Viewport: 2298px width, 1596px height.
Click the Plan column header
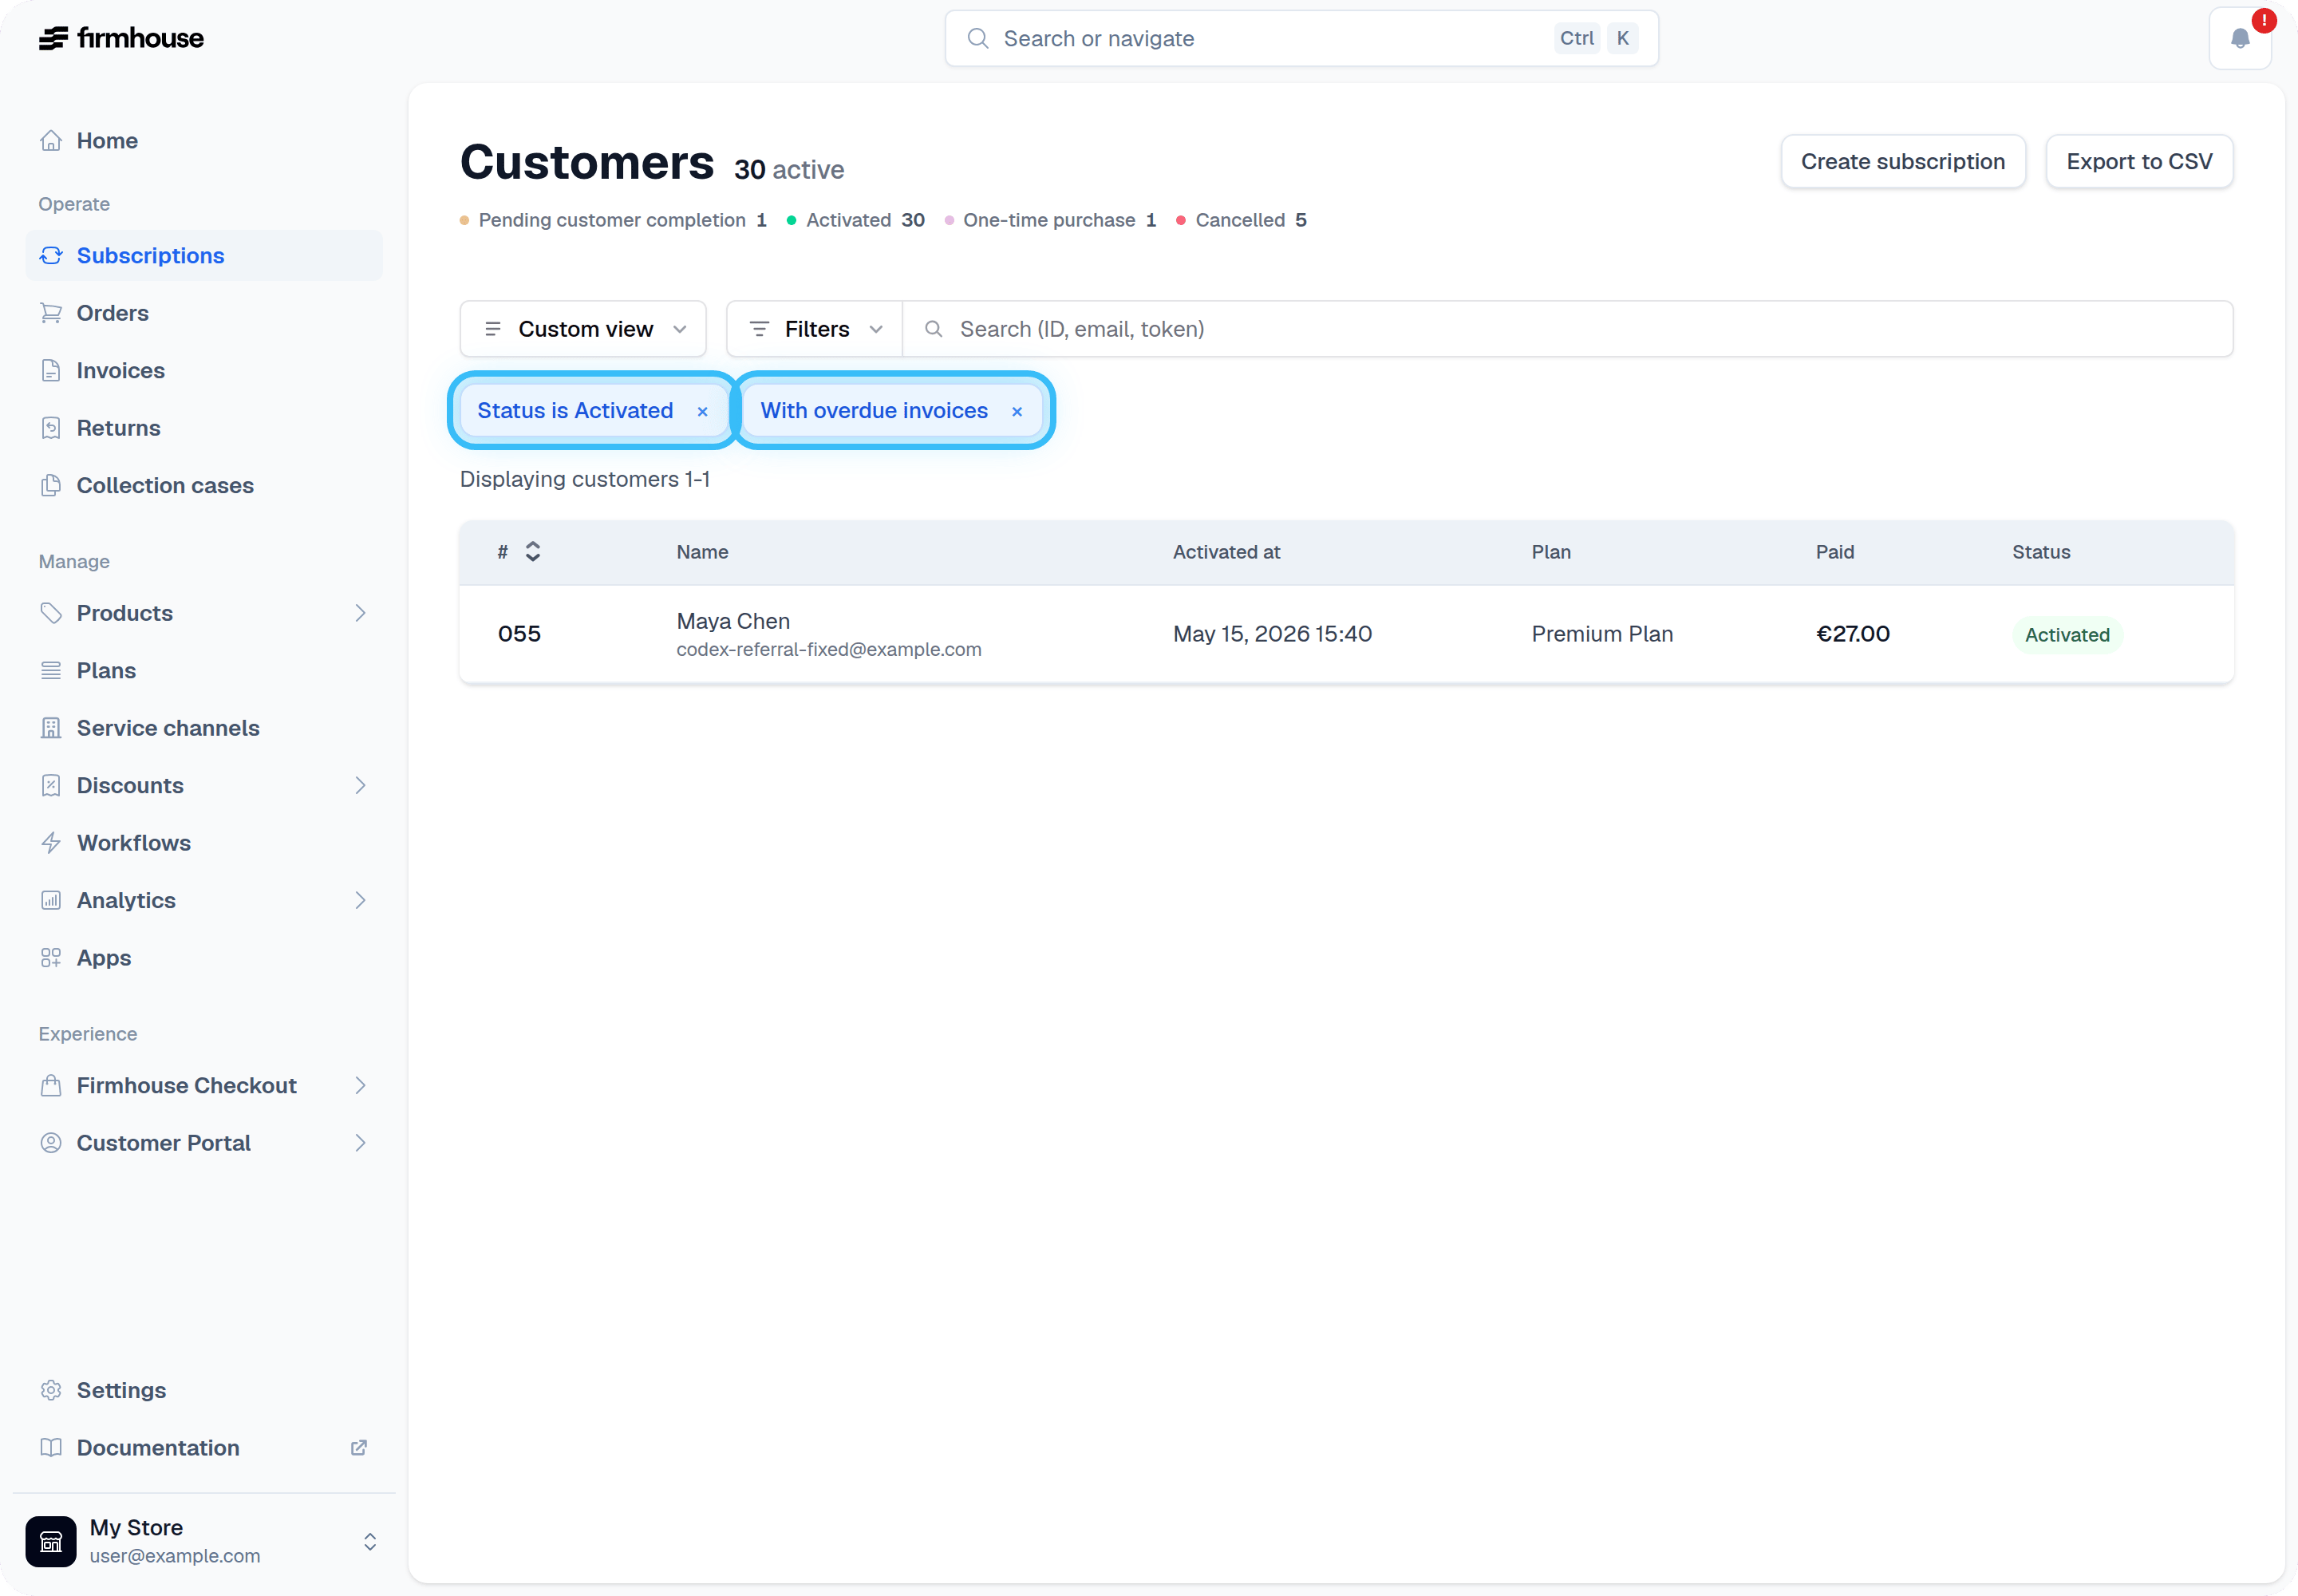pos(1551,552)
